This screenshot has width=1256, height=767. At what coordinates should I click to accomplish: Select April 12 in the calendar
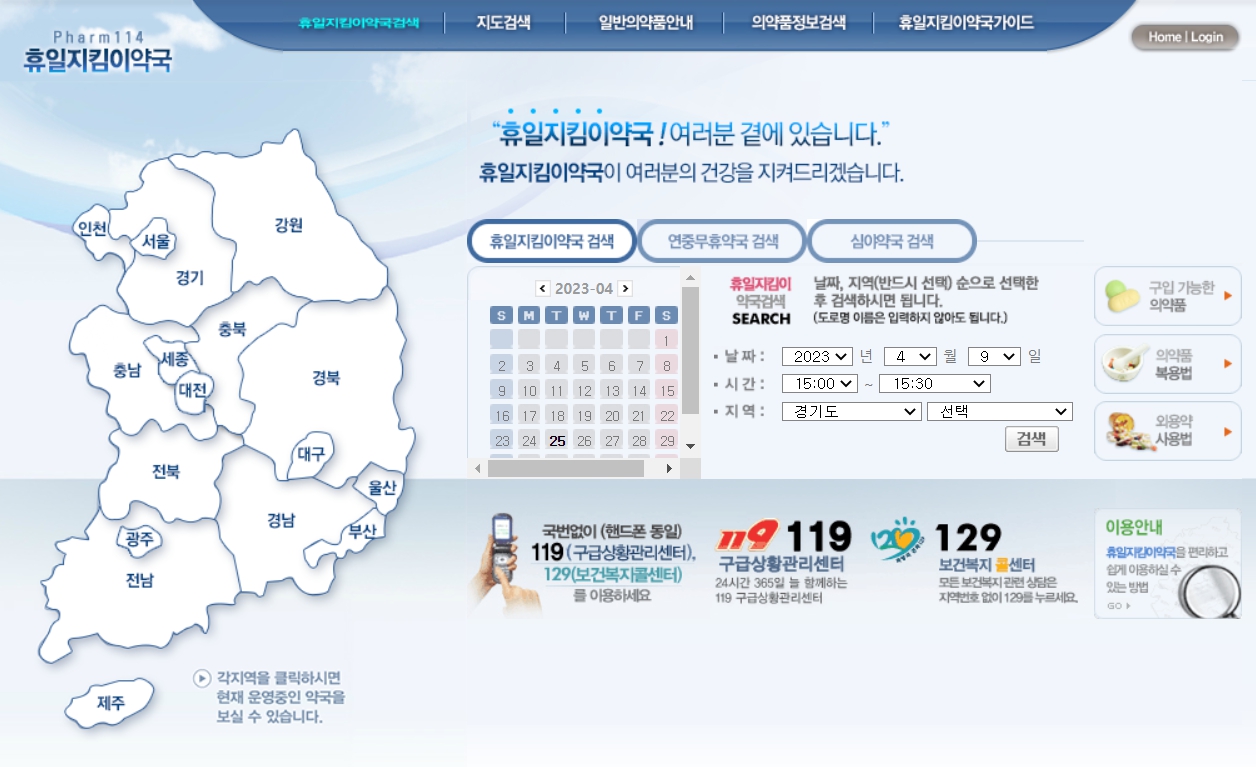[584, 390]
